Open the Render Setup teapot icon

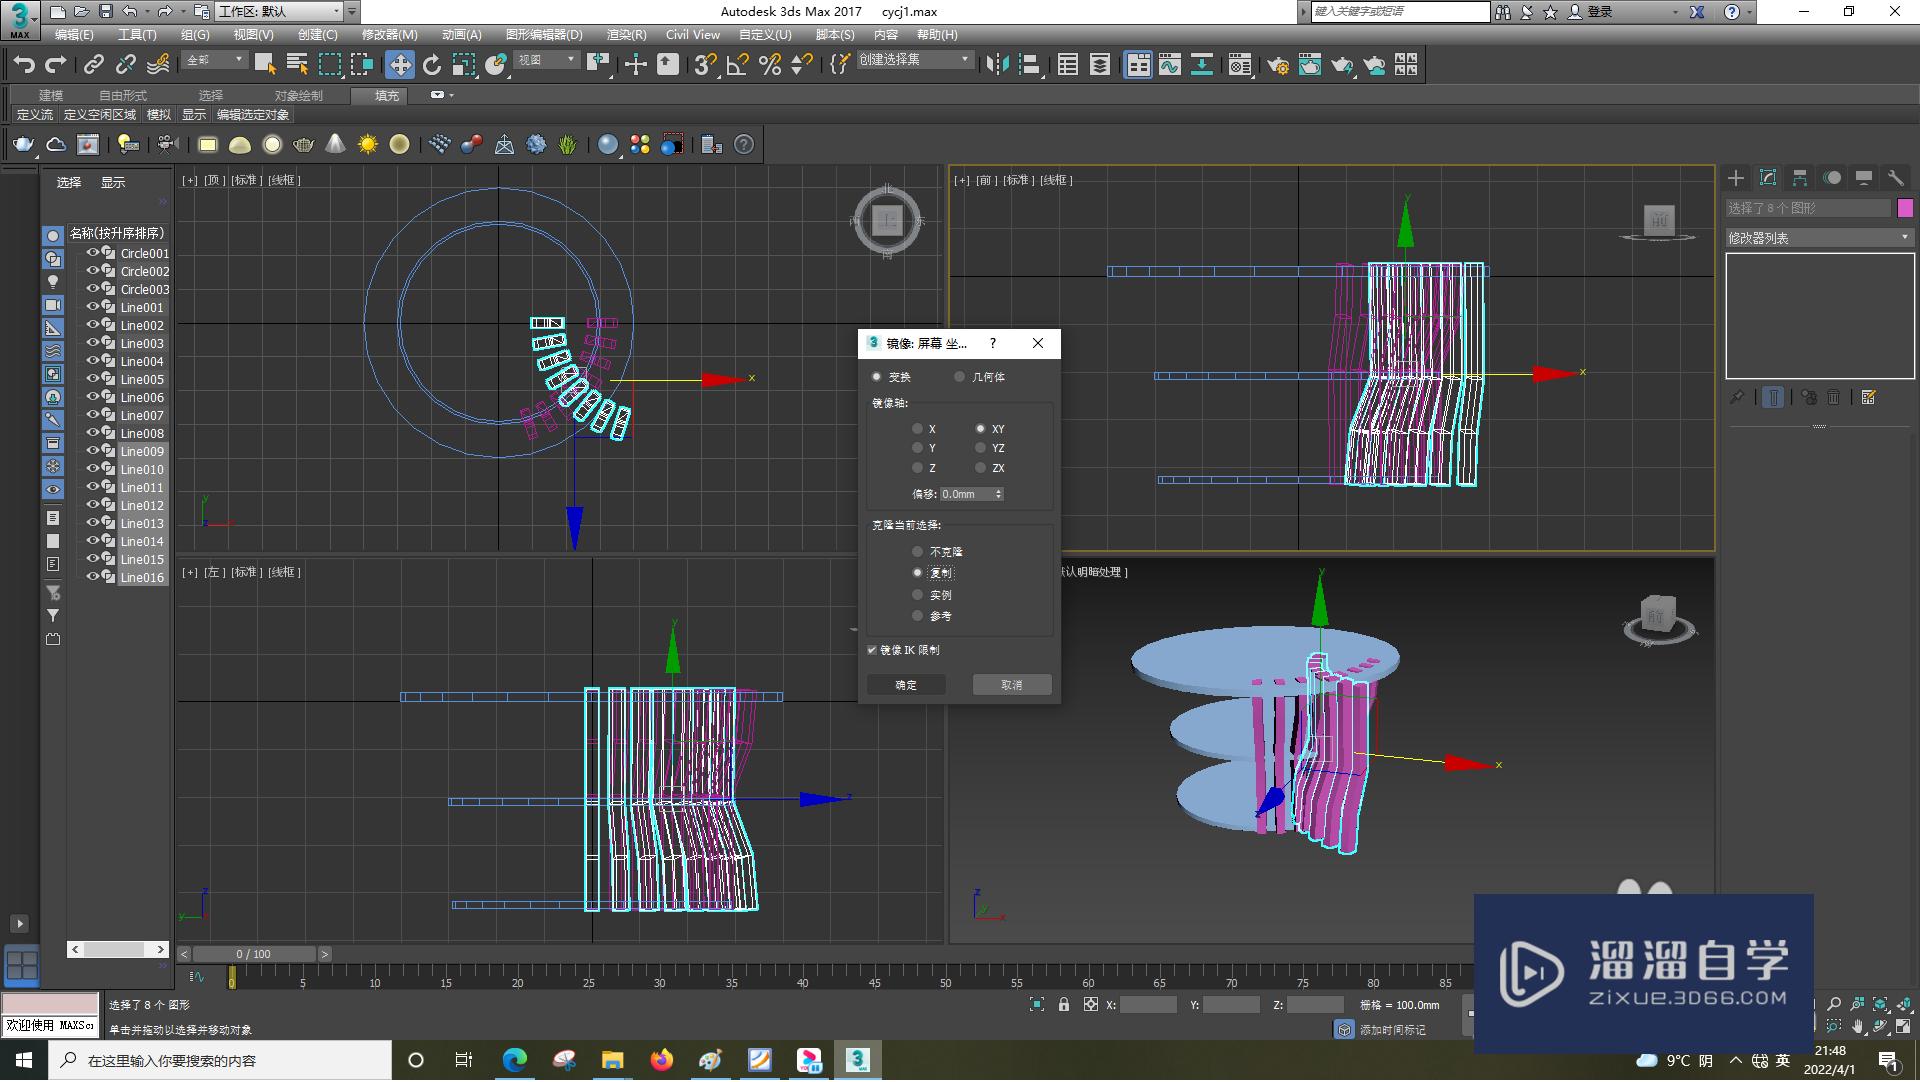tap(1278, 65)
